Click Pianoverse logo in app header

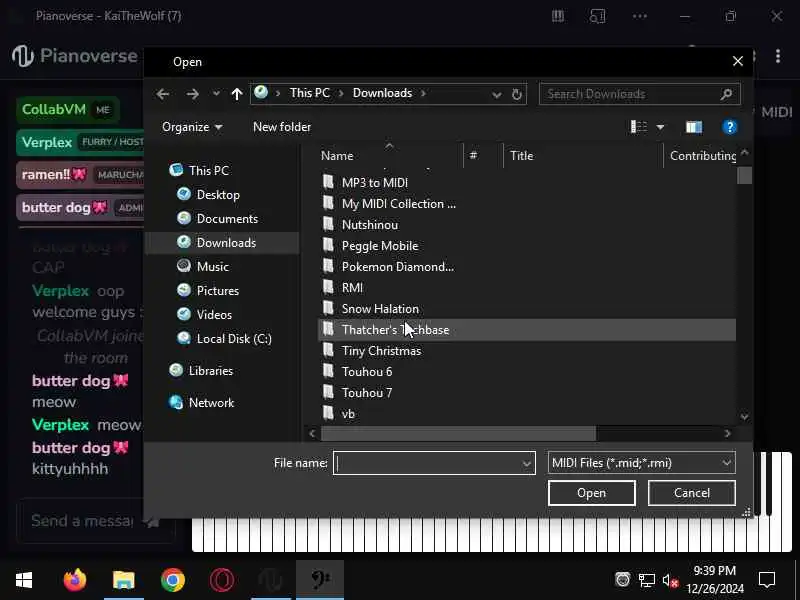(x=75, y=56)
